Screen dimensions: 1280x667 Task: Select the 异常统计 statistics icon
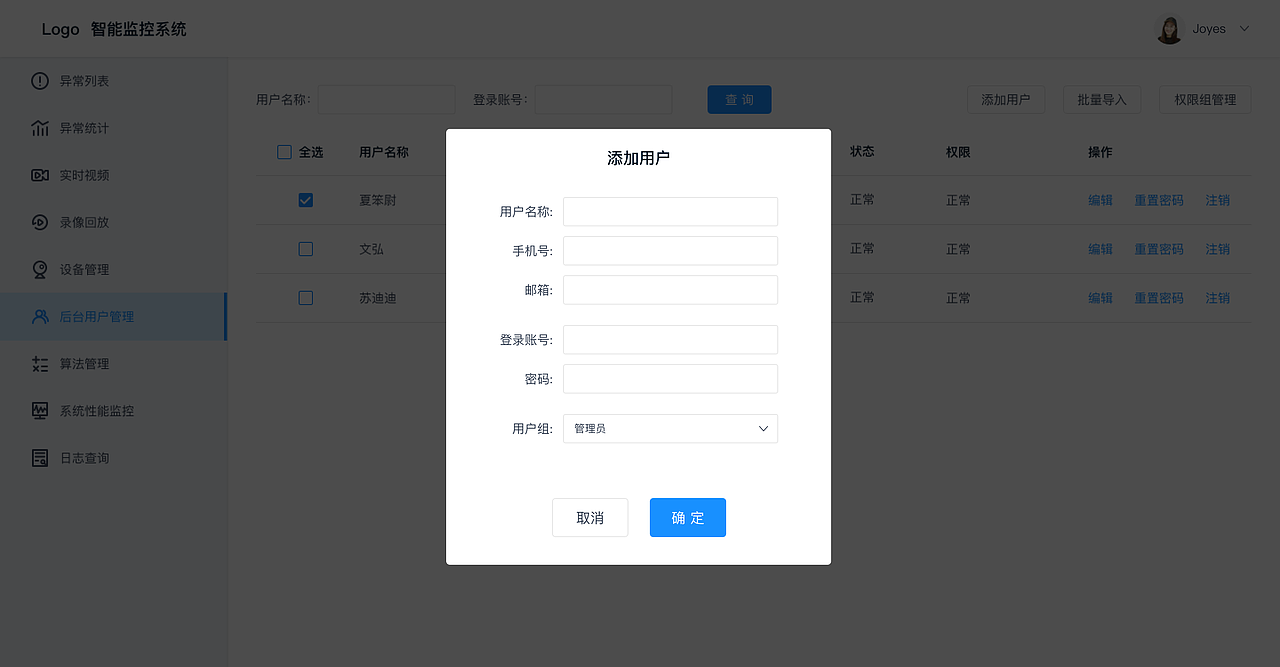pos(38,127)
